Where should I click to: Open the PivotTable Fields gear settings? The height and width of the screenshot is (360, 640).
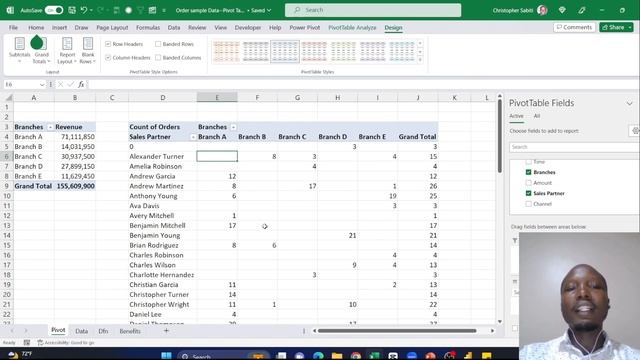tap(635, 131)
